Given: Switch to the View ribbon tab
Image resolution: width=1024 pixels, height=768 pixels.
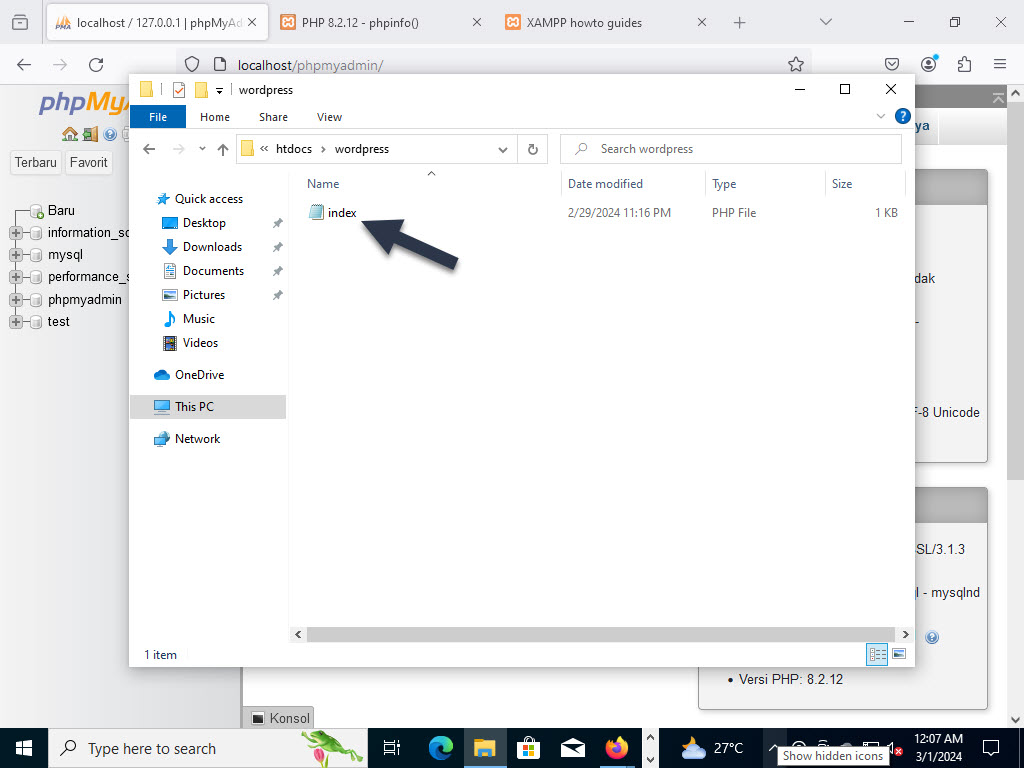Looking at the screenshot, I should [329, 117].
